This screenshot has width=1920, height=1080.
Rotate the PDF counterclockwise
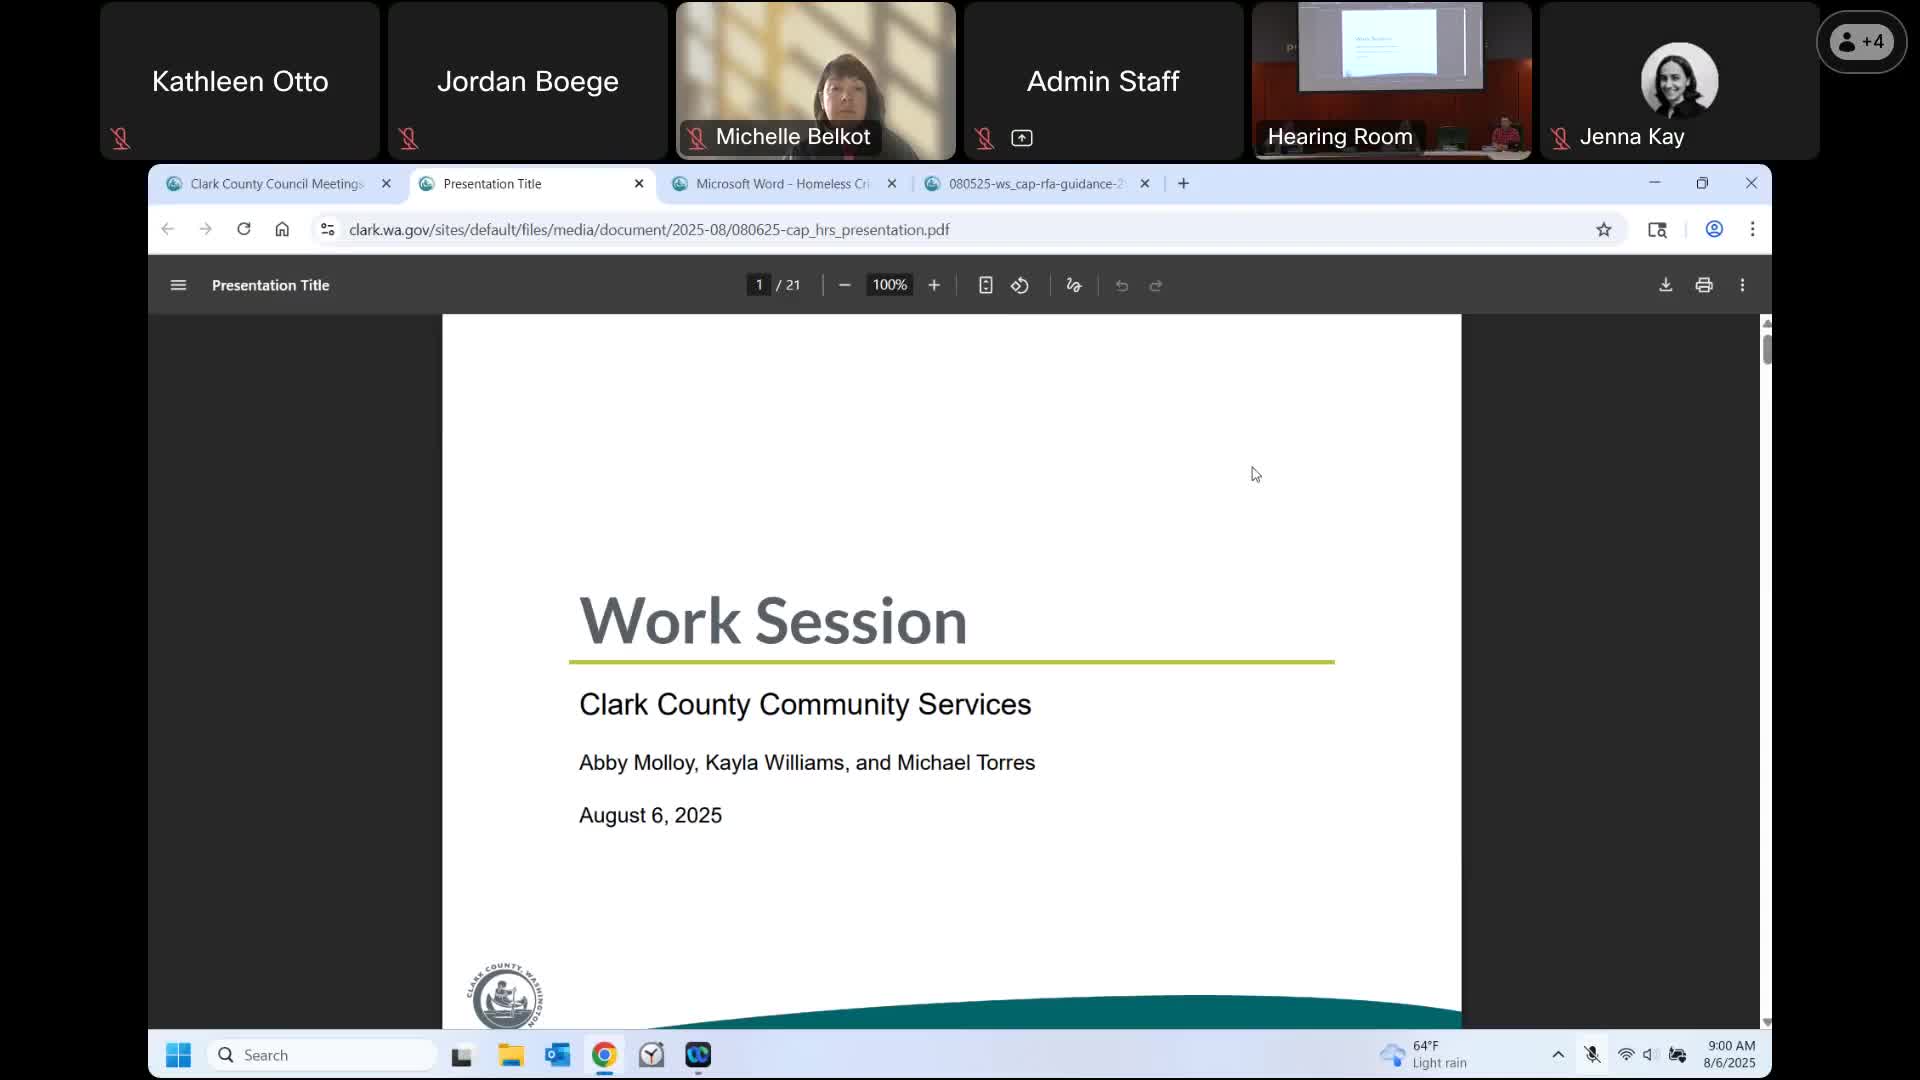tap(1019, 285)
